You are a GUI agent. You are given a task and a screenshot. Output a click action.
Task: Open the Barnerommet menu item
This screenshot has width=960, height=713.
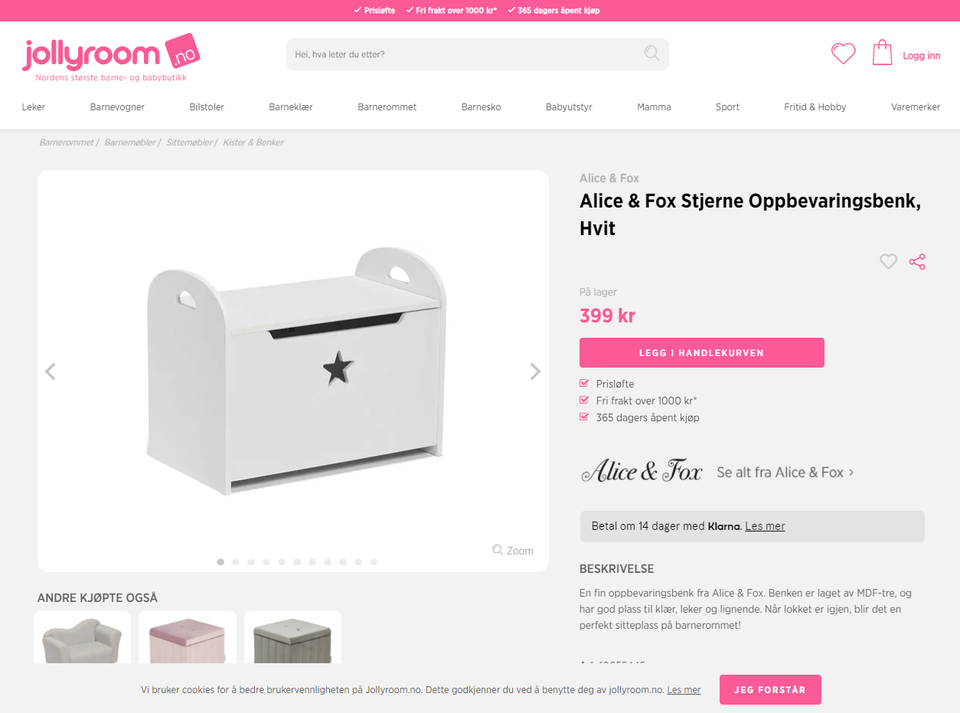[x=387, y=106]
